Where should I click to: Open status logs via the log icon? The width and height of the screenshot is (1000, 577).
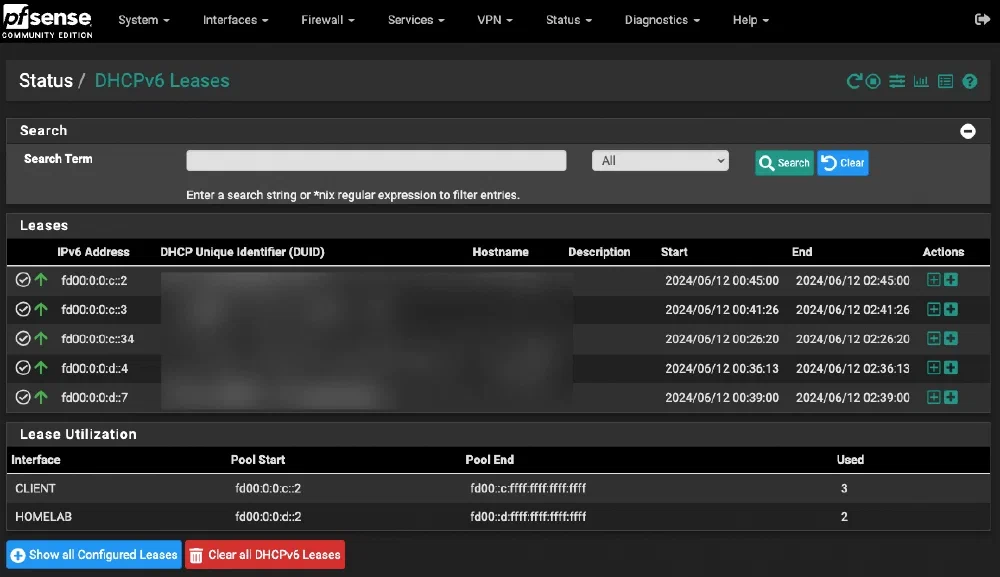pos(945,81)
